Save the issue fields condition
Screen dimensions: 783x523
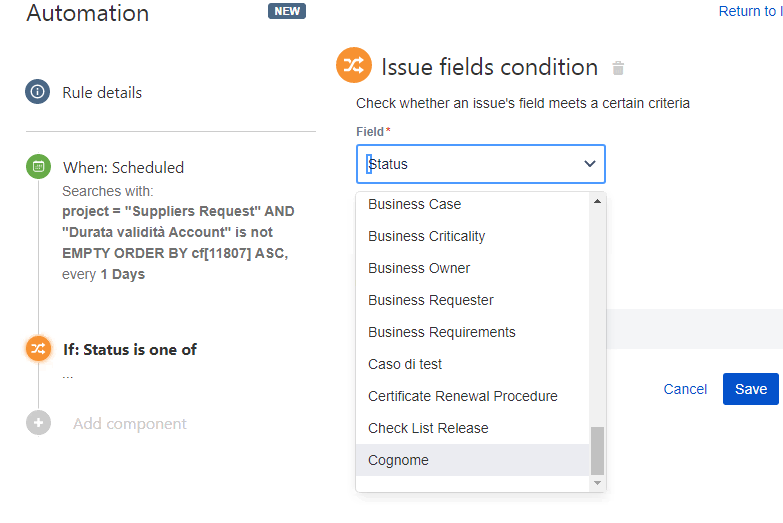(751, 389)
